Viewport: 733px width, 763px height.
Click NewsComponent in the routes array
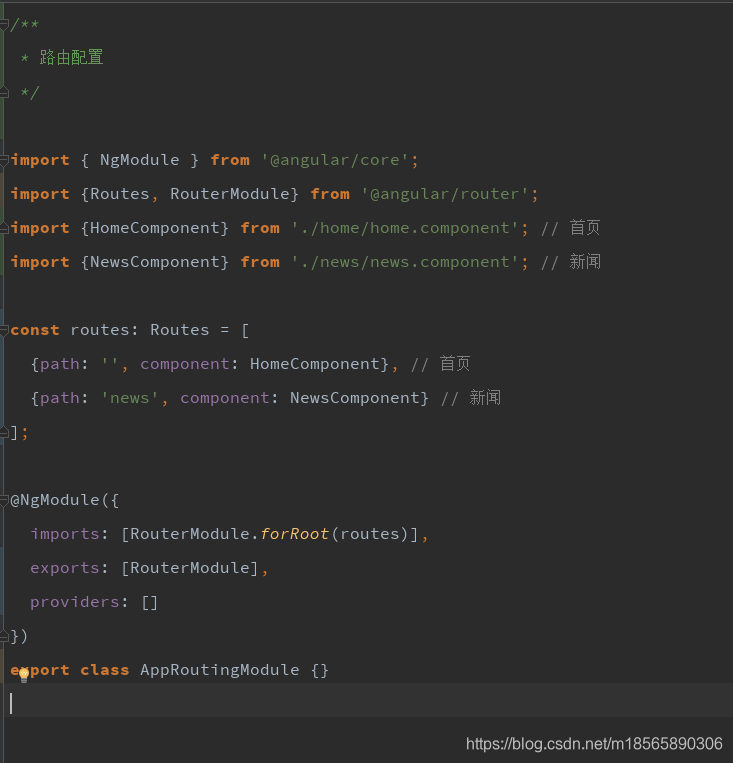click(355, 398)
